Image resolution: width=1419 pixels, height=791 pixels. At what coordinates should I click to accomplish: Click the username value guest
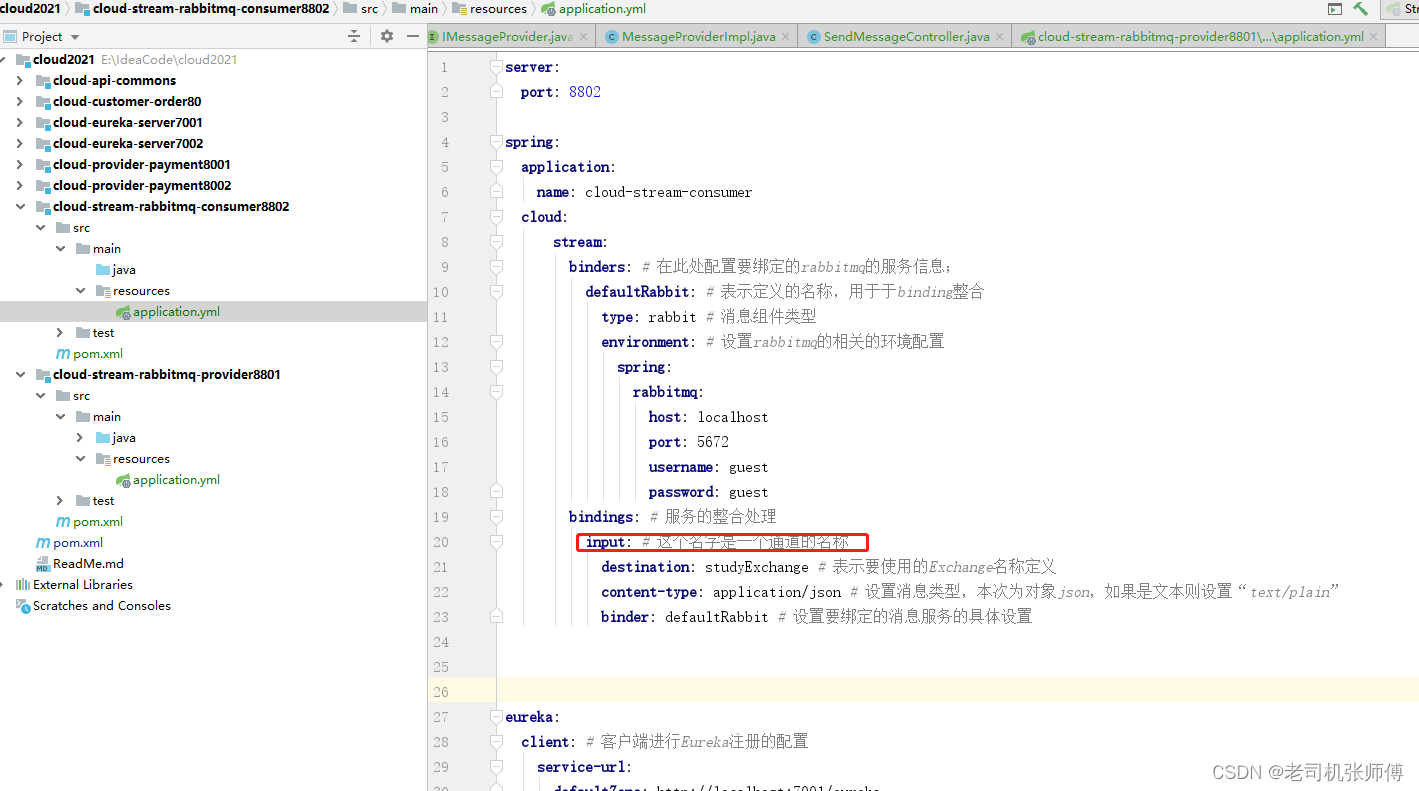(x=748, y=467)
